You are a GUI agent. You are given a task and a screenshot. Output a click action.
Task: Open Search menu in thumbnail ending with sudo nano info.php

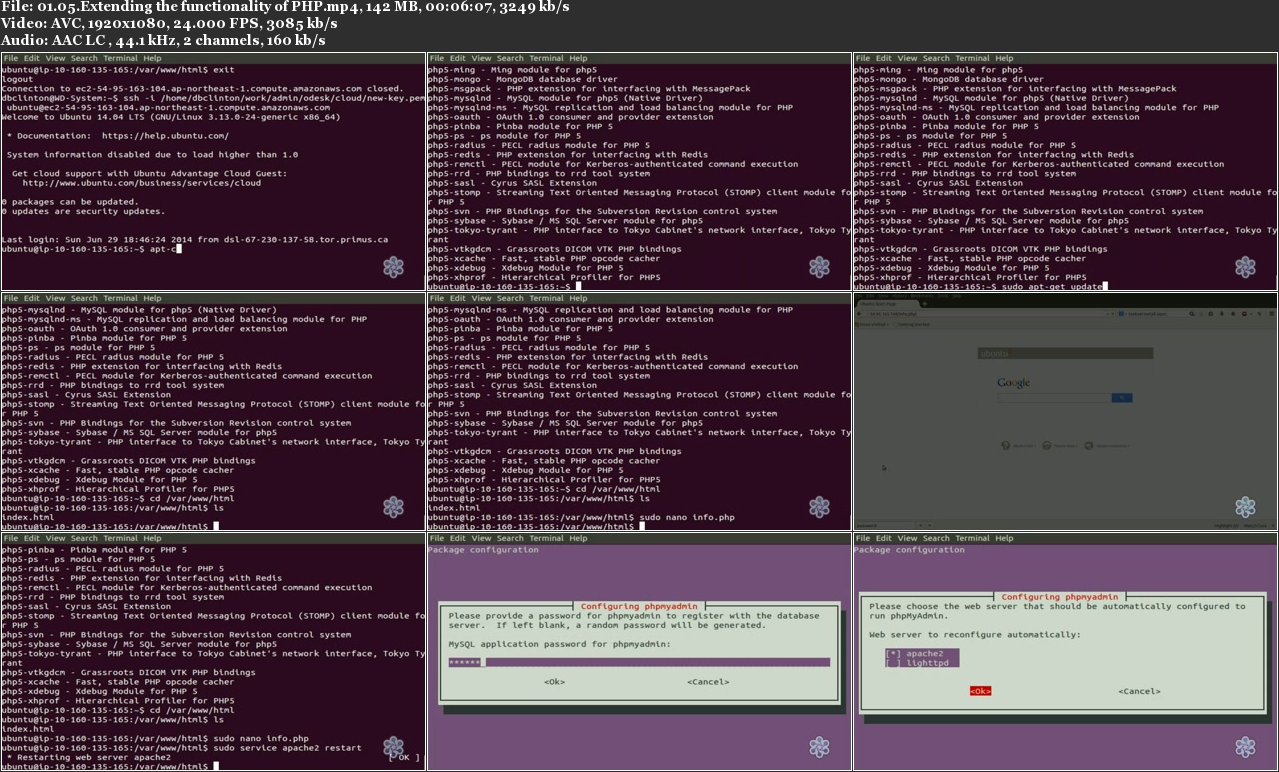coord(509,298)
